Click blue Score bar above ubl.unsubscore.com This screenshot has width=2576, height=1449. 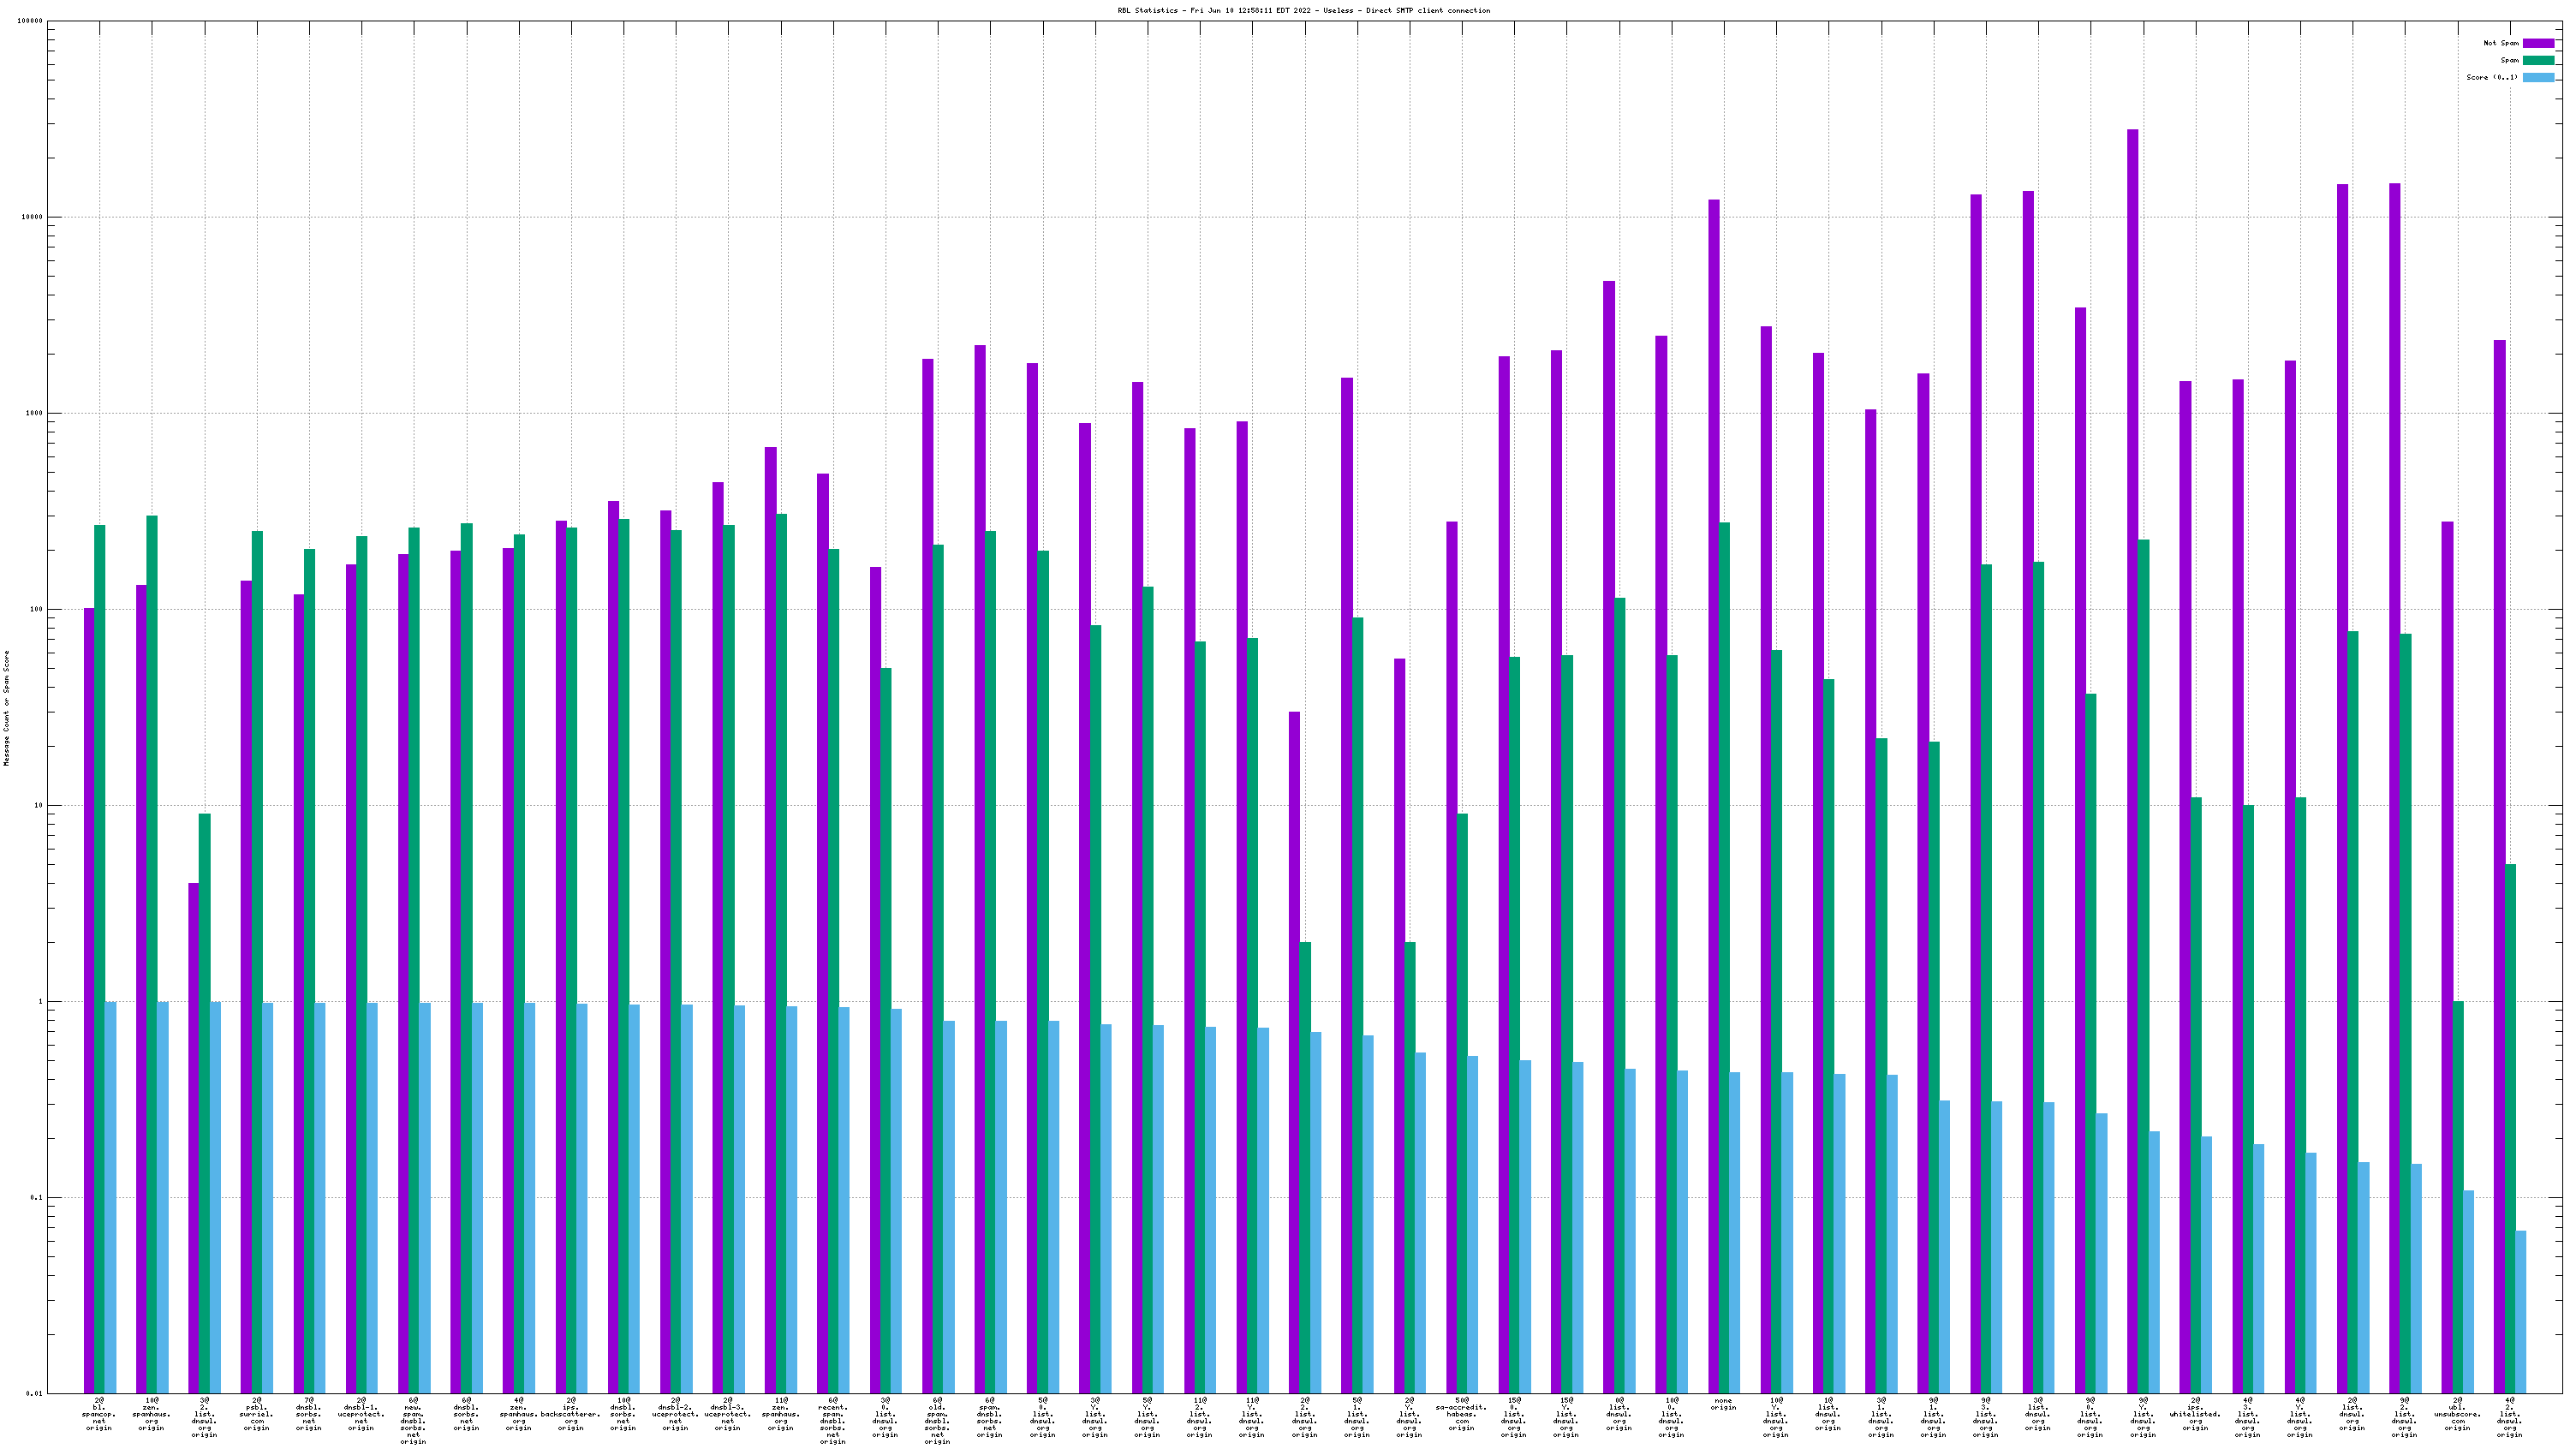(2468, 1290)
